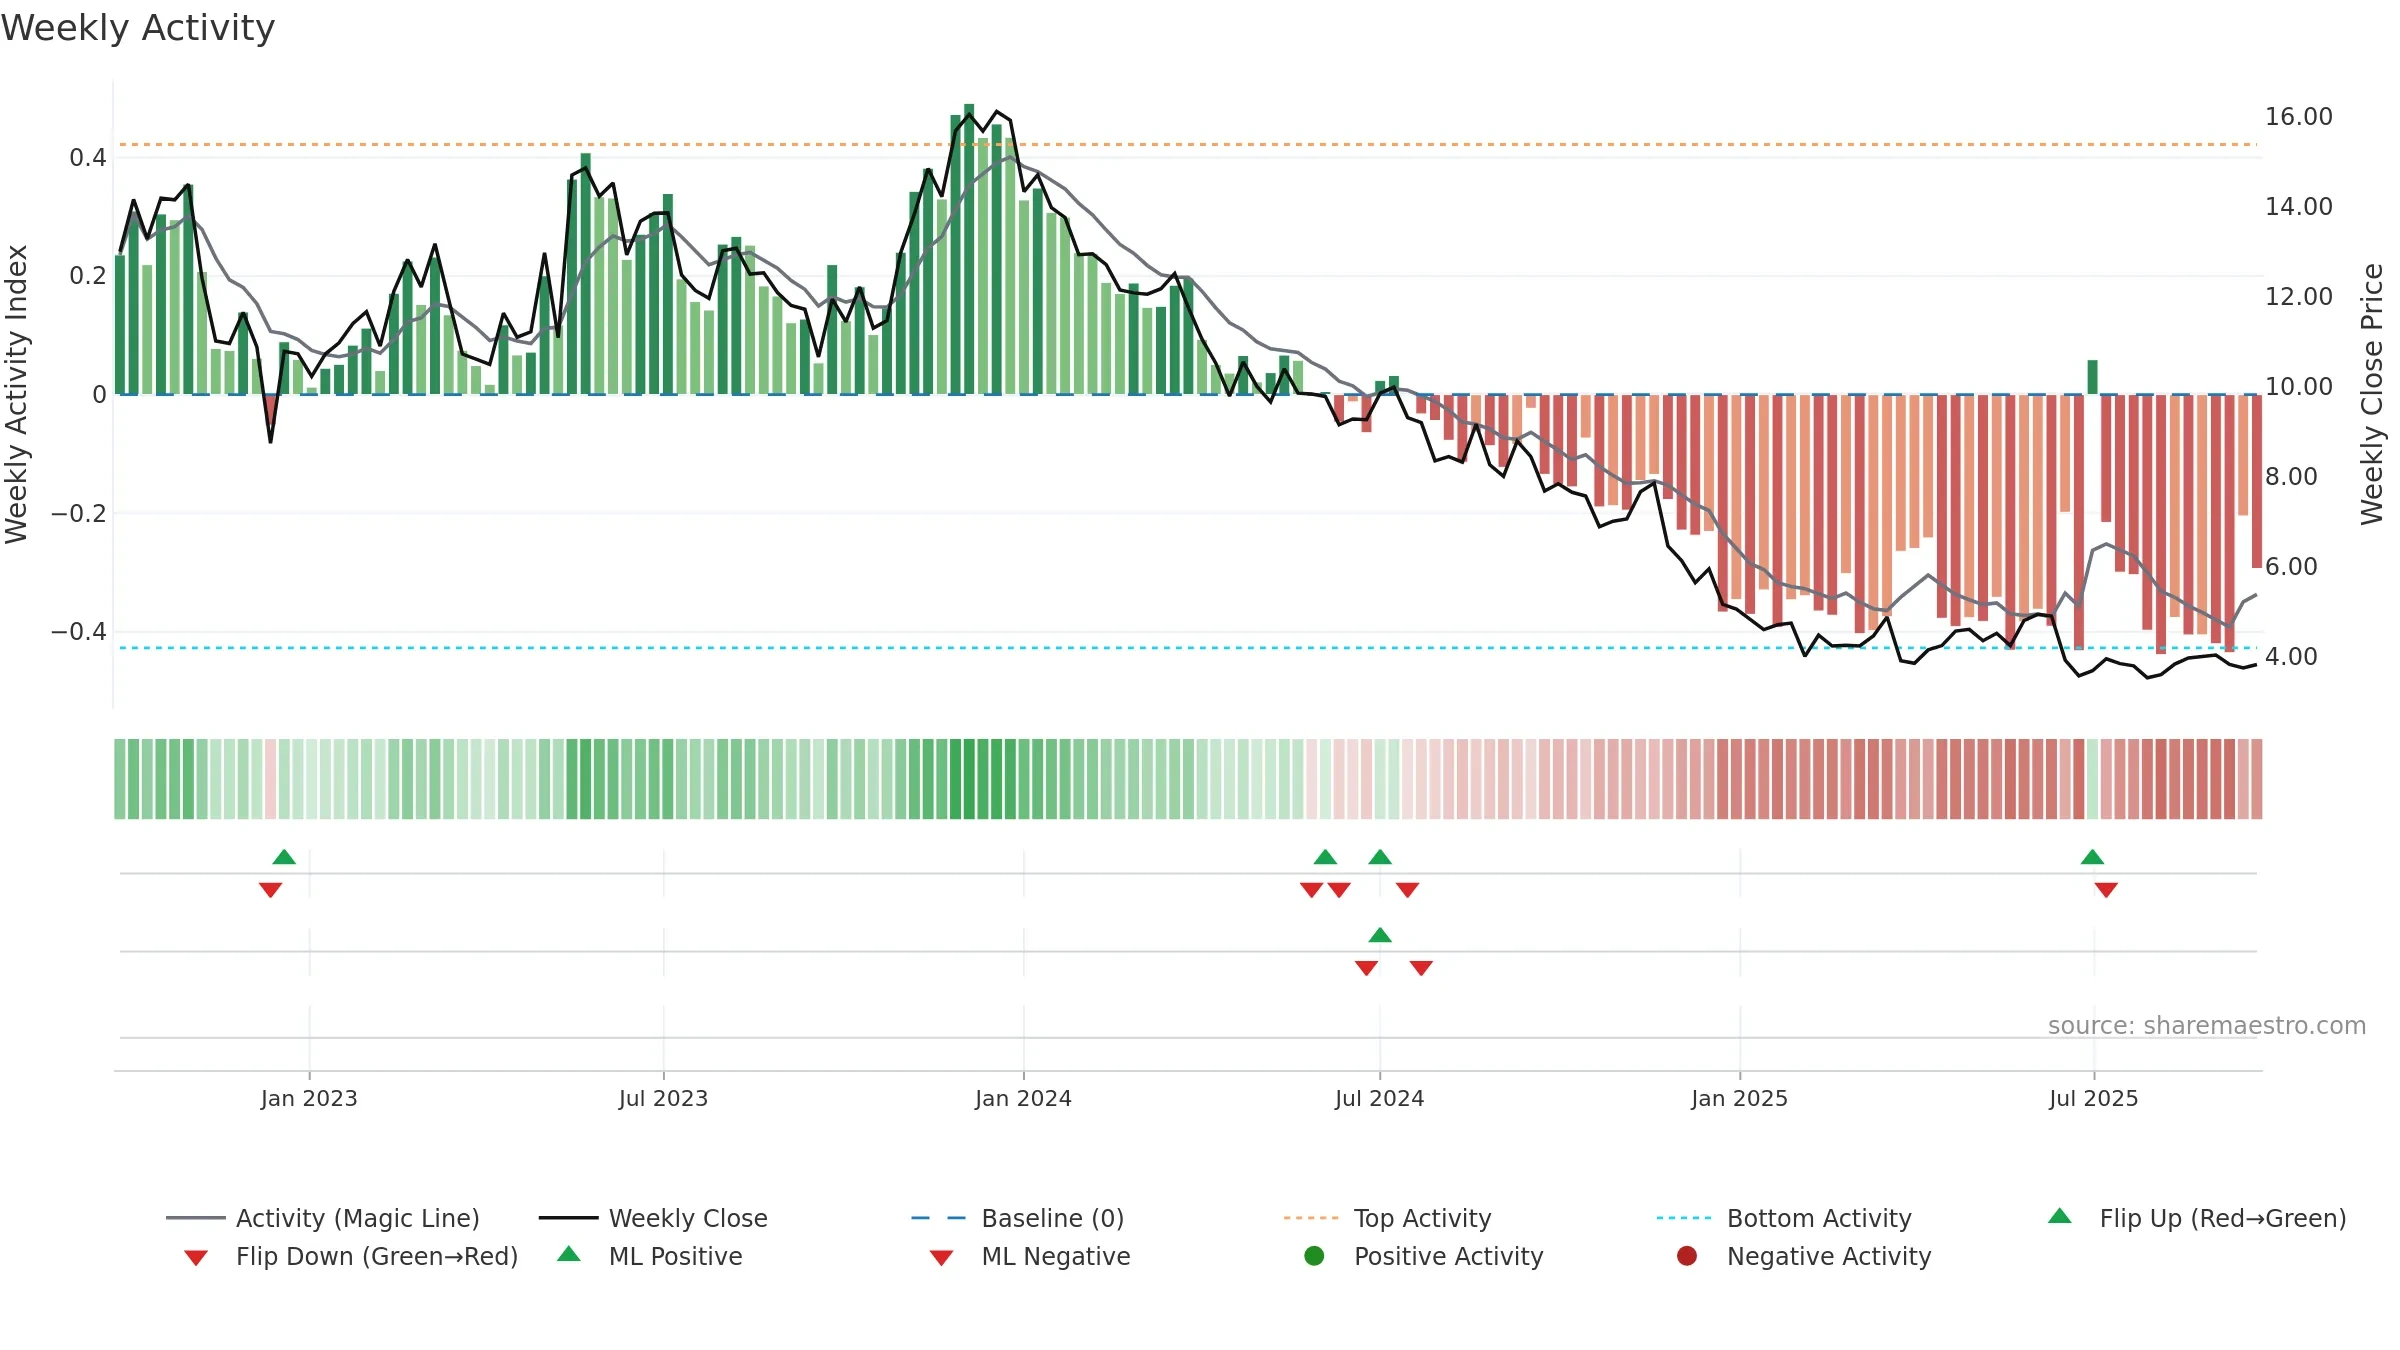Toggle the Weekly Close legend entry
The image size is (2400, 1350).
pos(653,1218)
